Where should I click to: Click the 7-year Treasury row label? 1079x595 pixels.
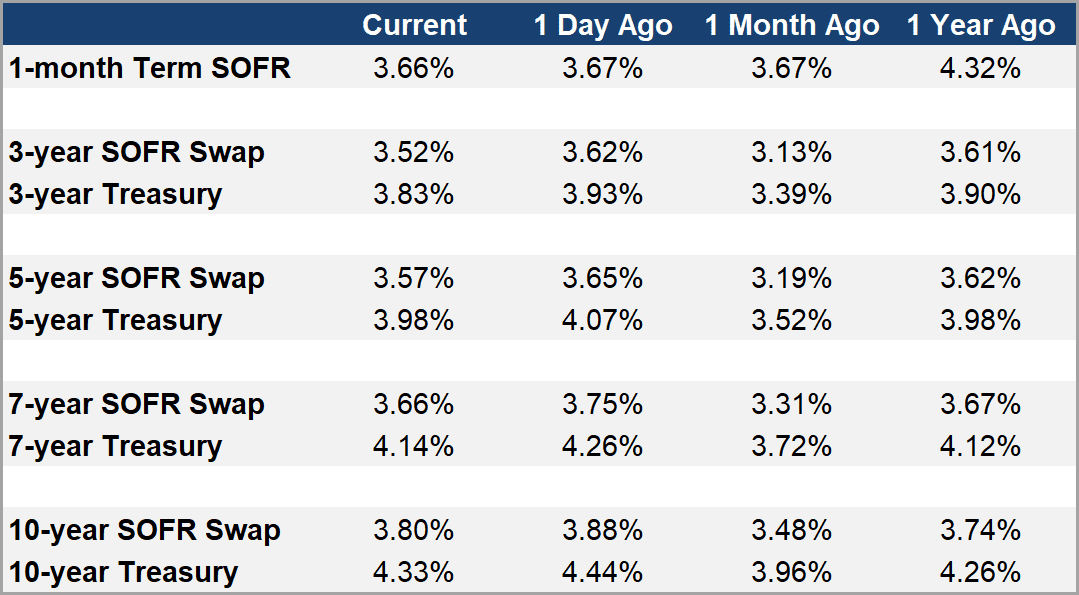coord(116,446)
